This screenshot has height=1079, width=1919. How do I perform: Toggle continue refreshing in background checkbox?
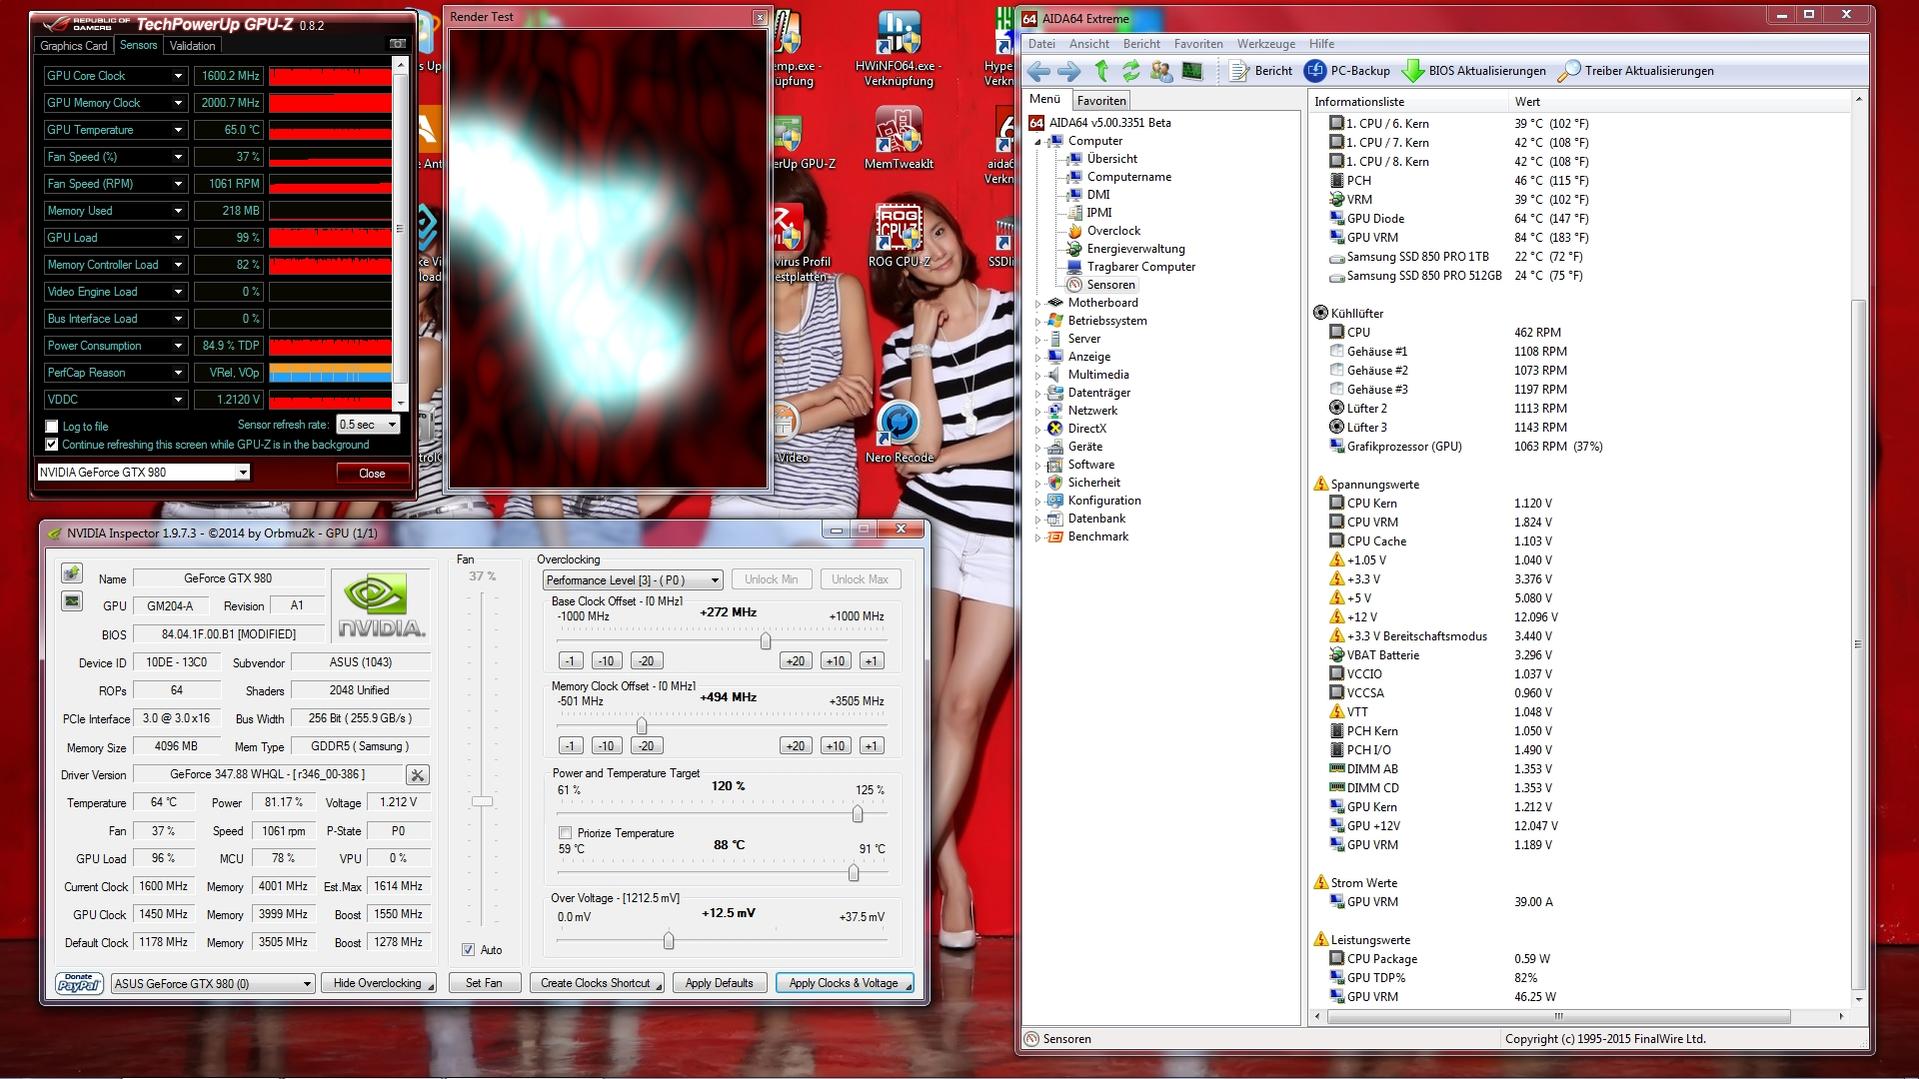(52, 445)
